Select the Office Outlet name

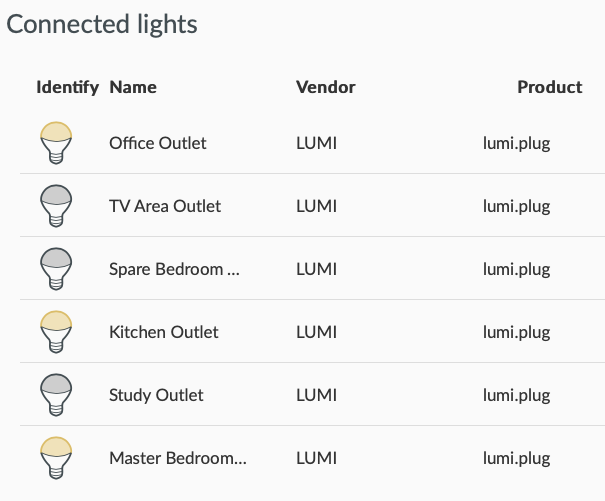click(x=158, y=143)
